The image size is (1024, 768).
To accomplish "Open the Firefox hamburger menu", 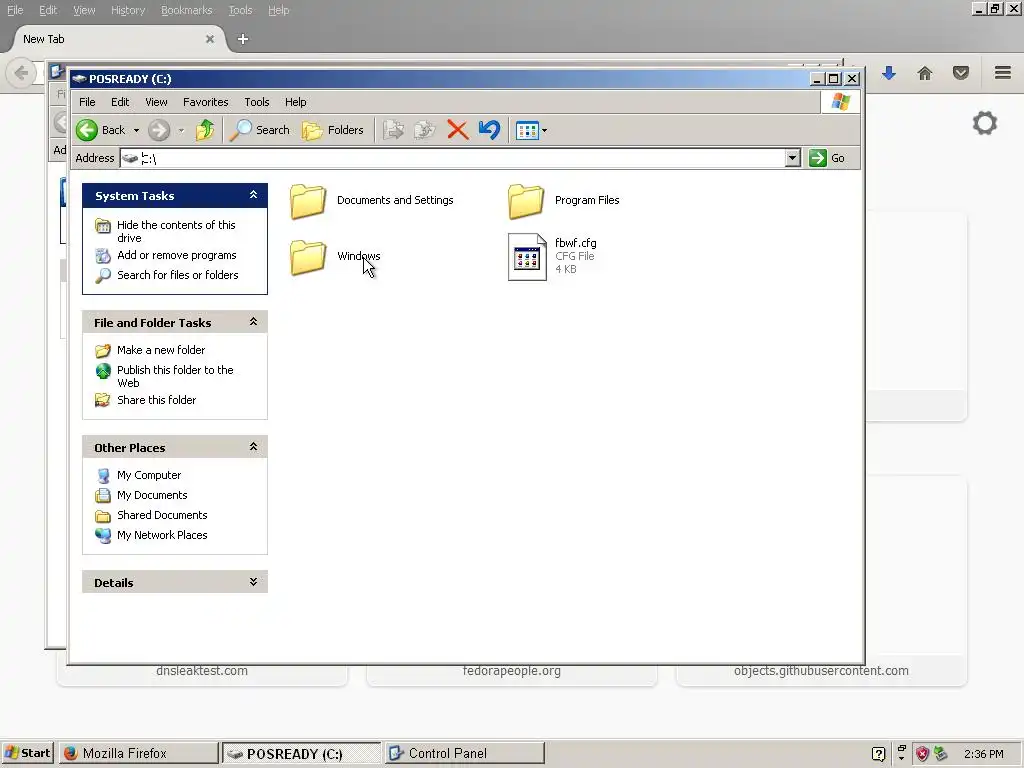I will click(x=1002, y=72).
